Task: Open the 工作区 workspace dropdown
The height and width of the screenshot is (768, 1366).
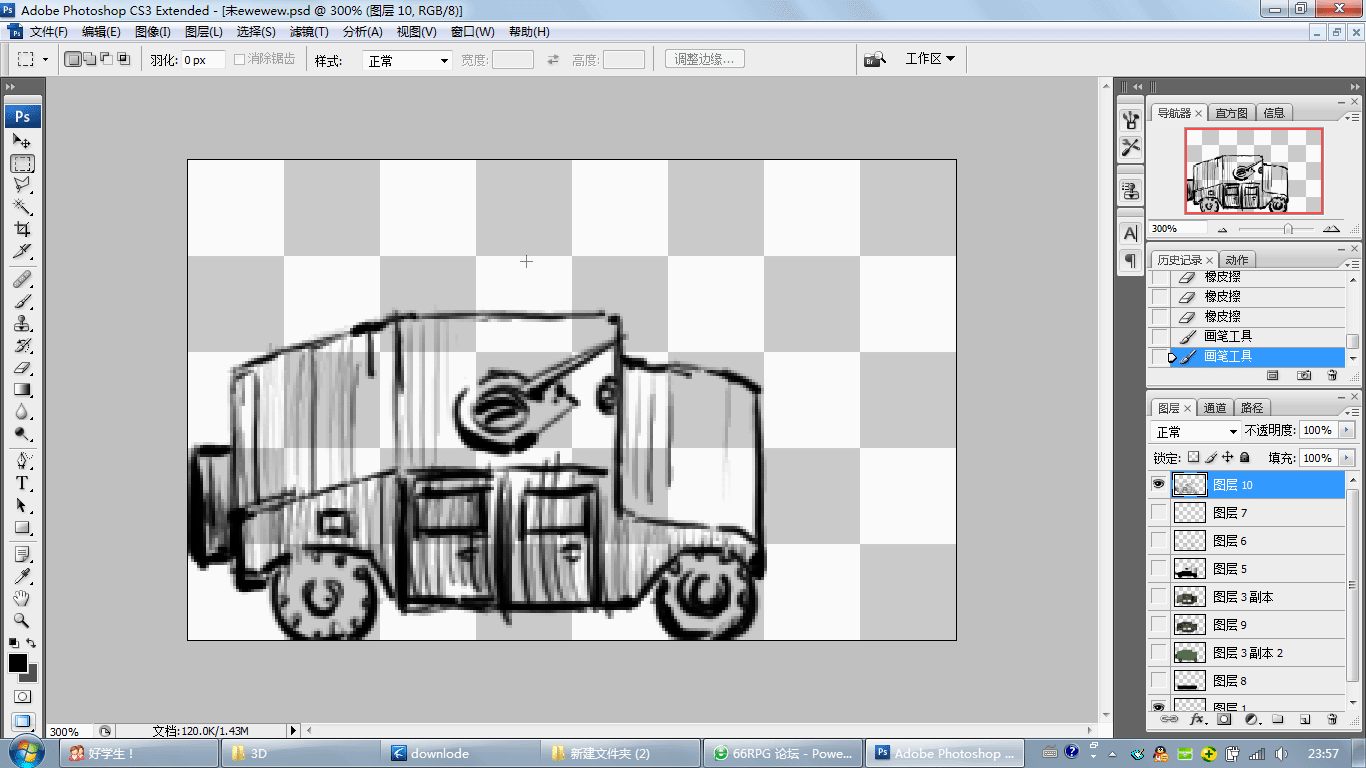Action: click(930, 59)
